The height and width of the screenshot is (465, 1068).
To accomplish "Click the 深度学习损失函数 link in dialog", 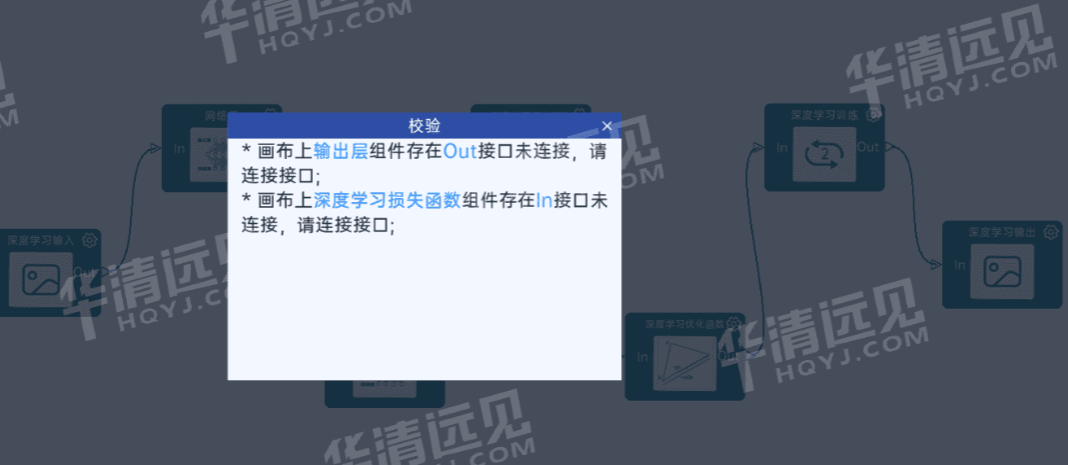I will pyautogui.click(x=387, y=201).
